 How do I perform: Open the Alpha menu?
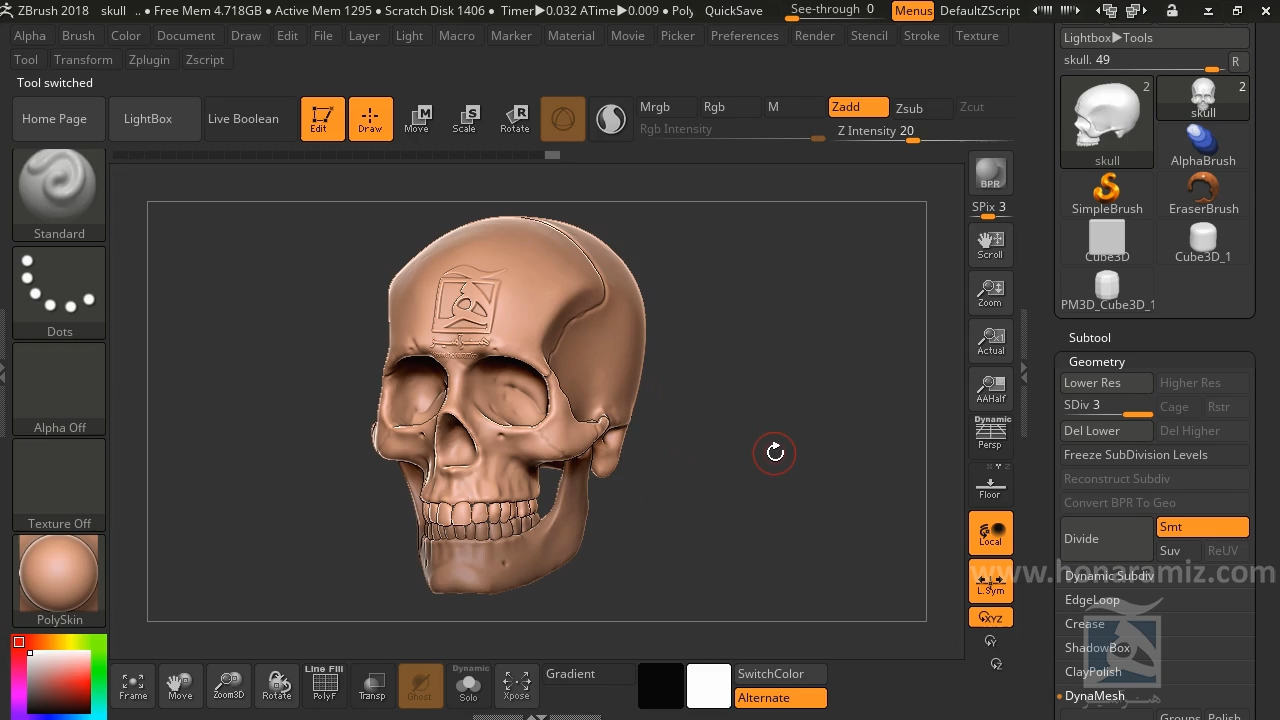30,36
